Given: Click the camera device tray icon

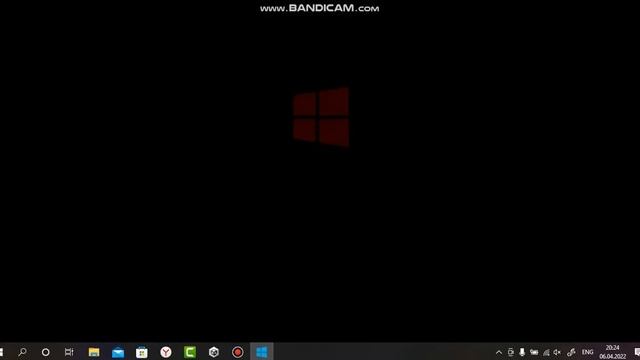Looking at the screenshot, I should click(511, 352).
